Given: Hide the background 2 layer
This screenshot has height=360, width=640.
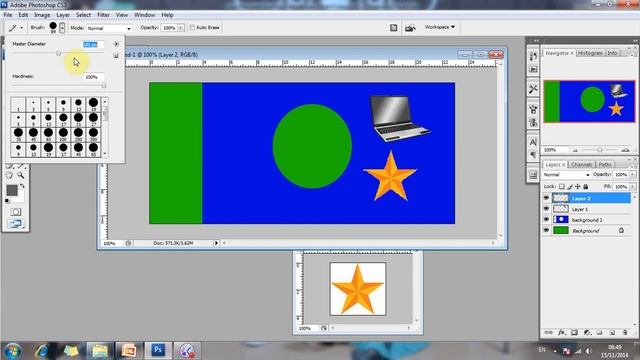Looking at the screenshot, I should [546, 220].
